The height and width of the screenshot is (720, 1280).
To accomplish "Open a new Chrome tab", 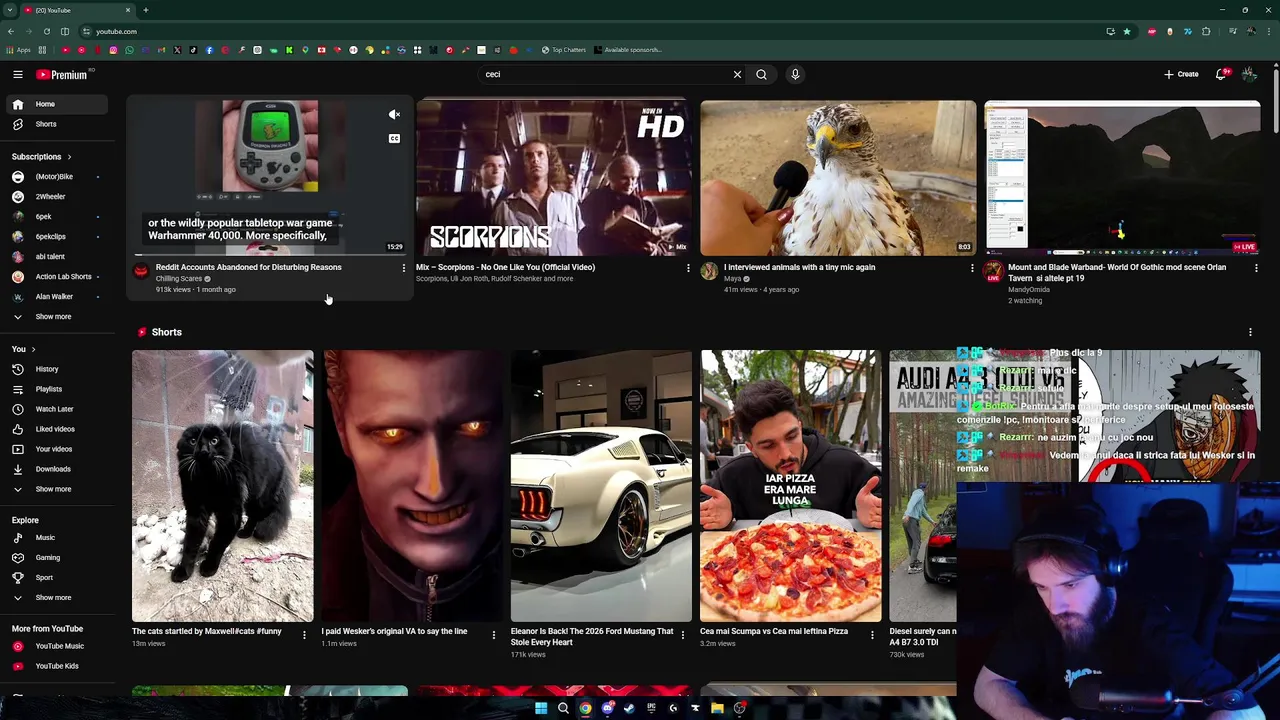I will pos(145,10).
